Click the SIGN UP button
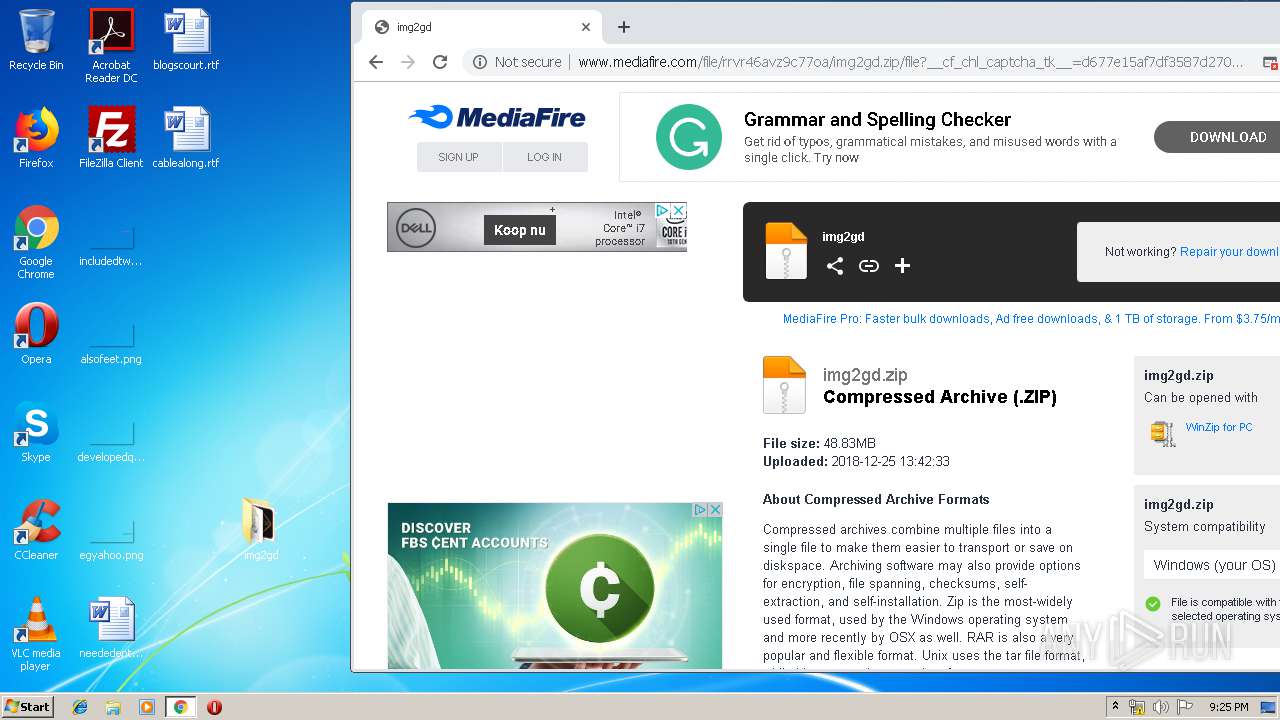This screenshot has height=720, width=1280. tap(458, 157)
